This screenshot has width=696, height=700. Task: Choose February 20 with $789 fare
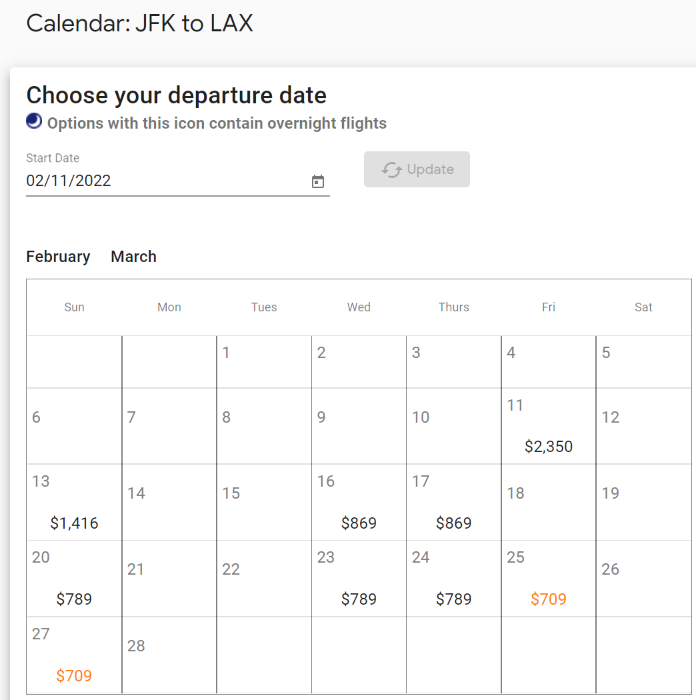[74, 579]
